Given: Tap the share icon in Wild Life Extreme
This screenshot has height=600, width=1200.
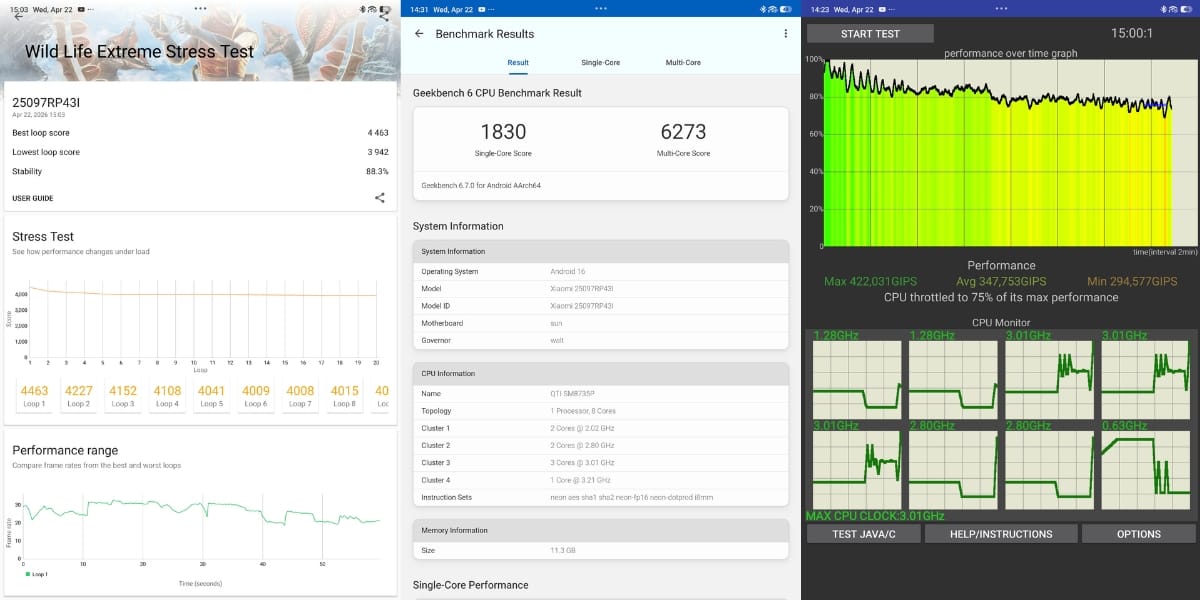Looking at the screenshot, I should click(x=379, y=197).
